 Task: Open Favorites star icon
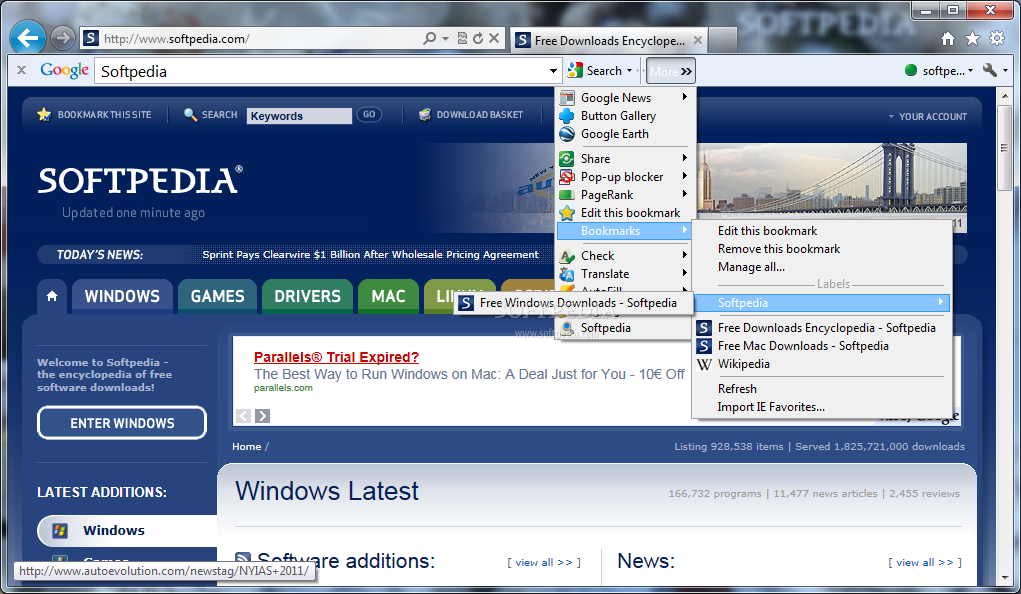pos(972,39)
